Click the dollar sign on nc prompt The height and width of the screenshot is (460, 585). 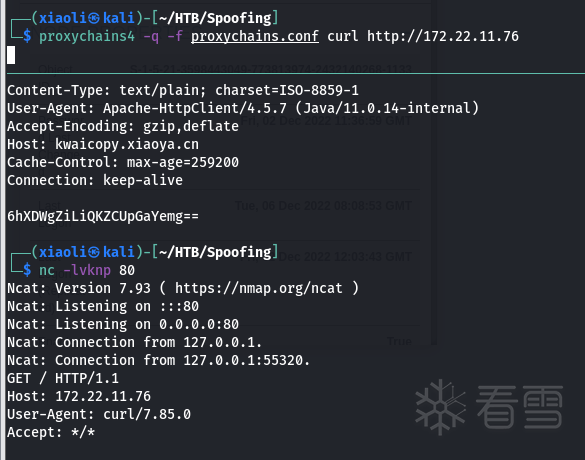pyautogui.click(x=27, y=270)
